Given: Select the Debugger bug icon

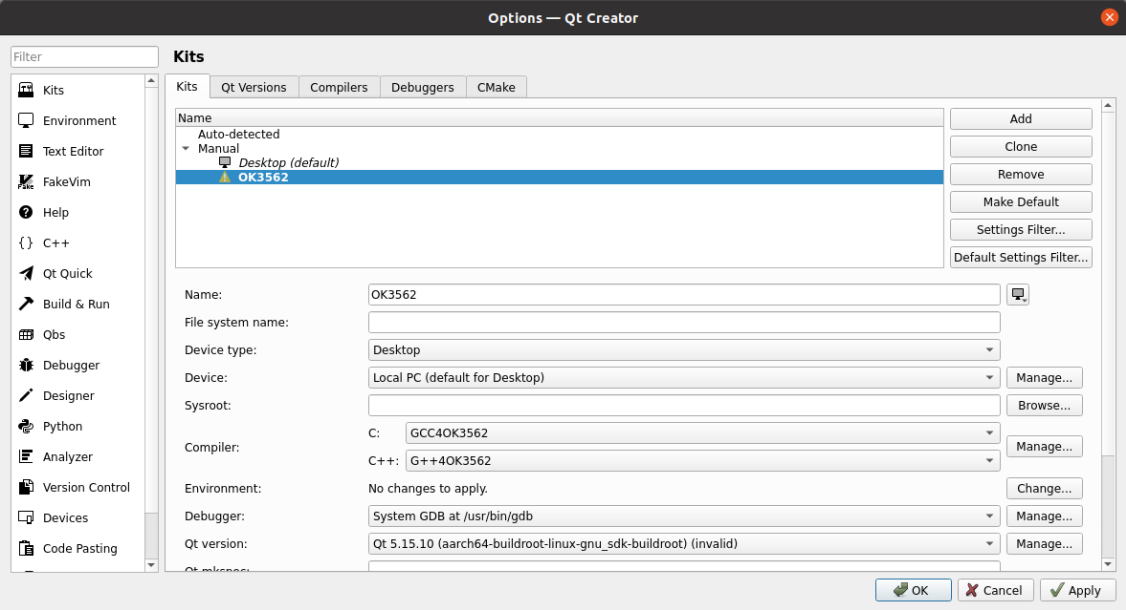Looking at the screenshot, I should coord(27,366).
